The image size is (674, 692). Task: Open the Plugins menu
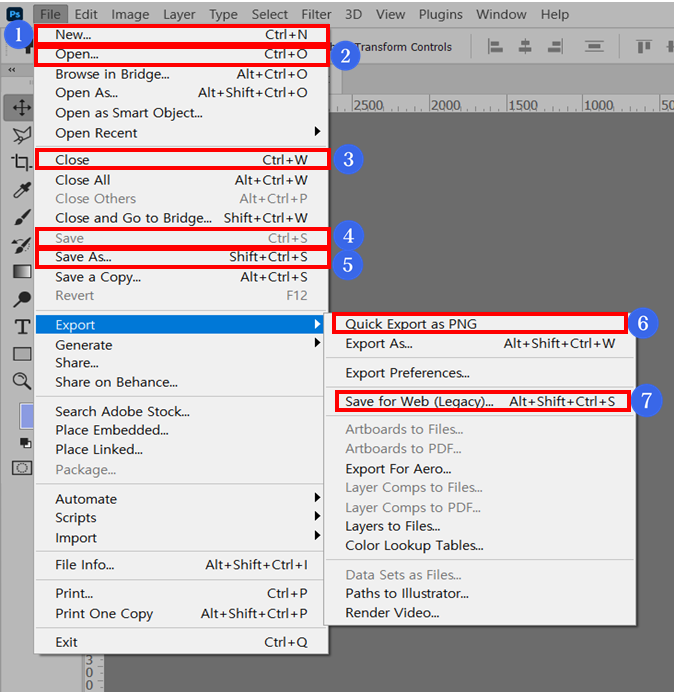441,15
